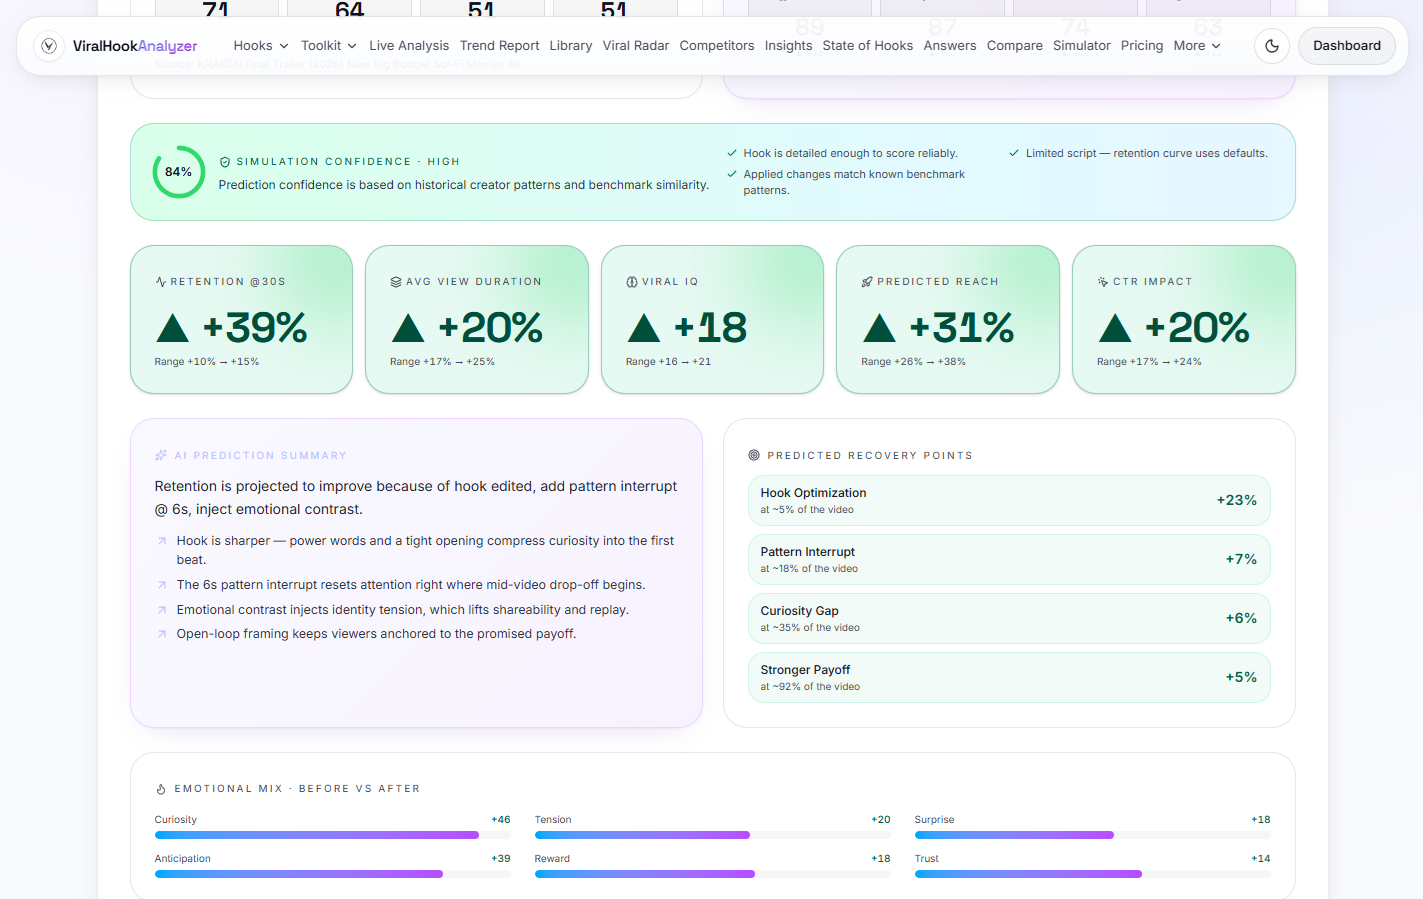Select the Curiosity Gap recovery point
The image size is (1423, 899).
point(1009,618)
